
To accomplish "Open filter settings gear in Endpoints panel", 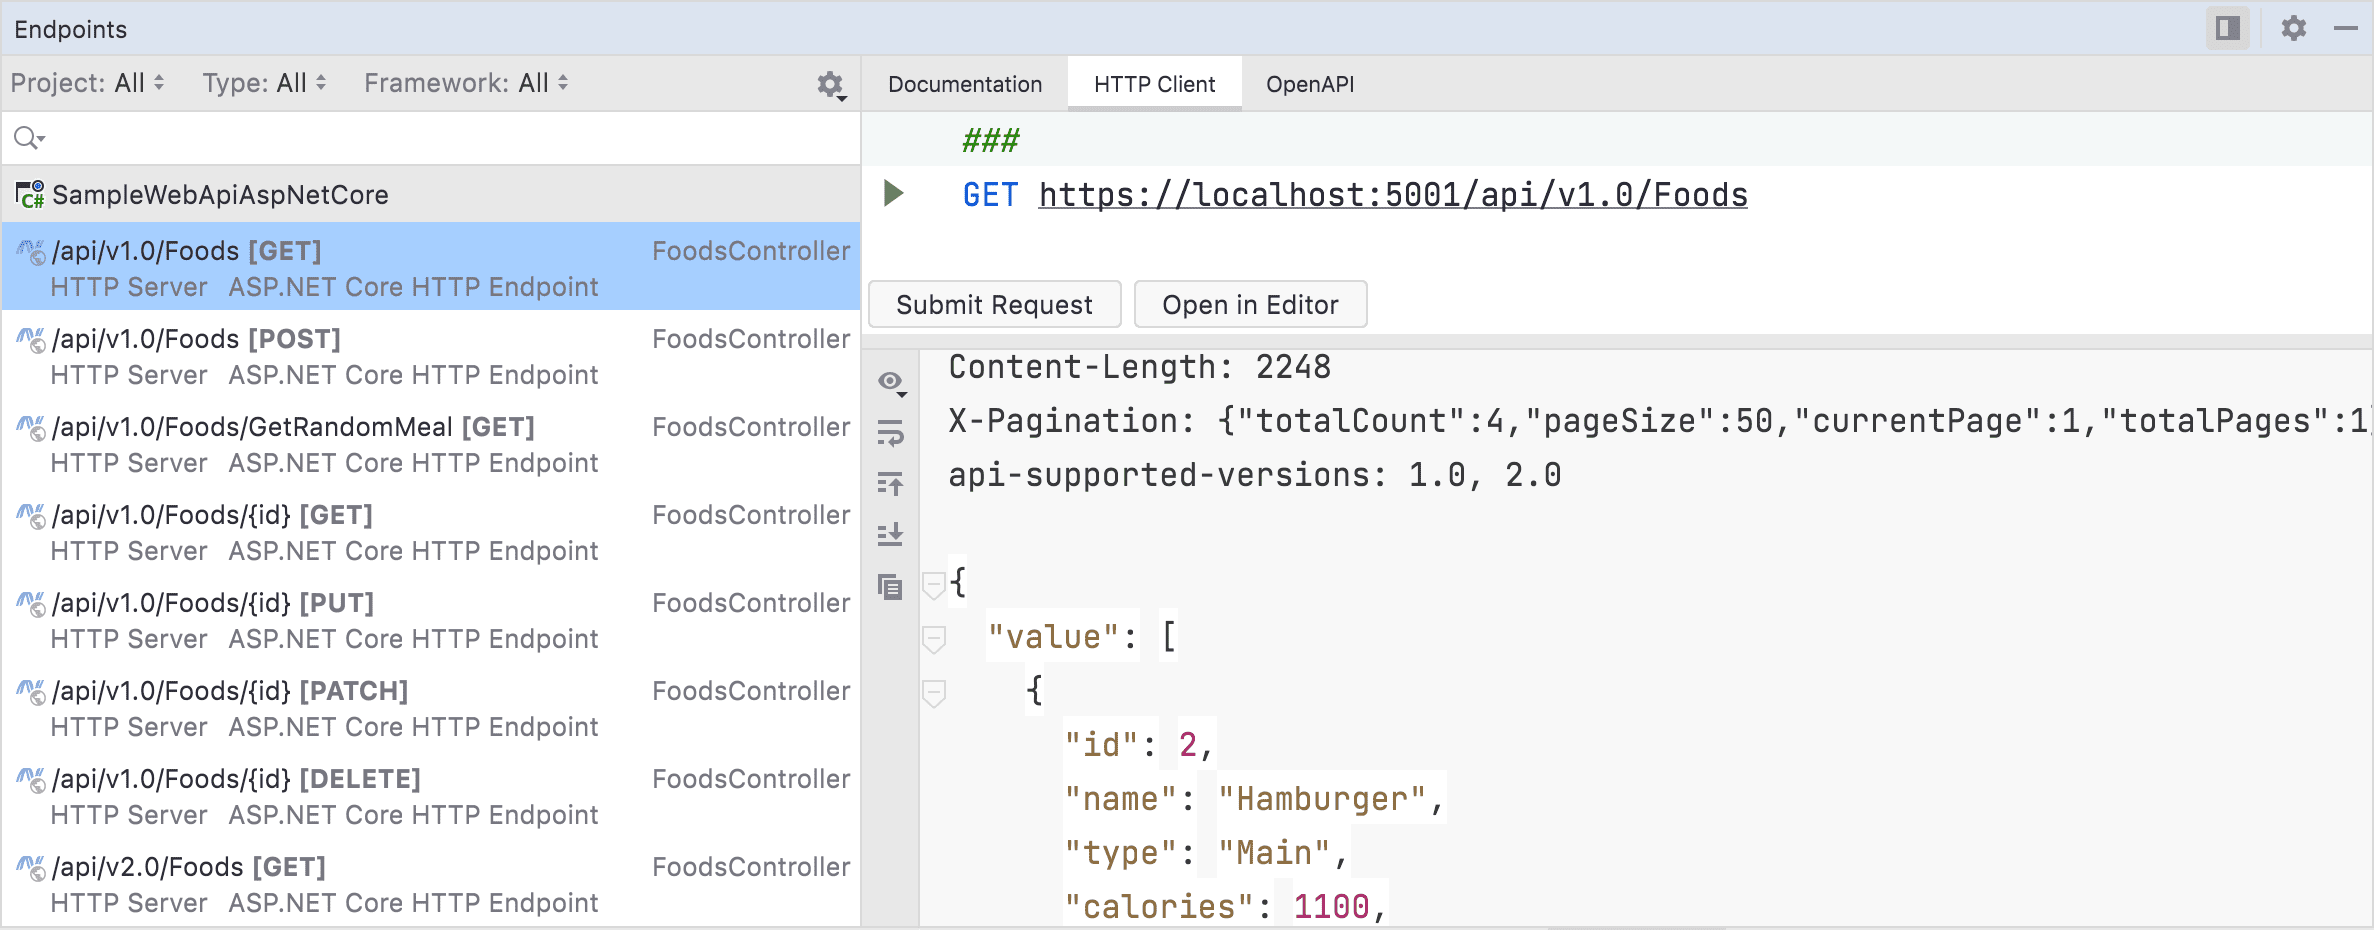I will click(830, 85).
